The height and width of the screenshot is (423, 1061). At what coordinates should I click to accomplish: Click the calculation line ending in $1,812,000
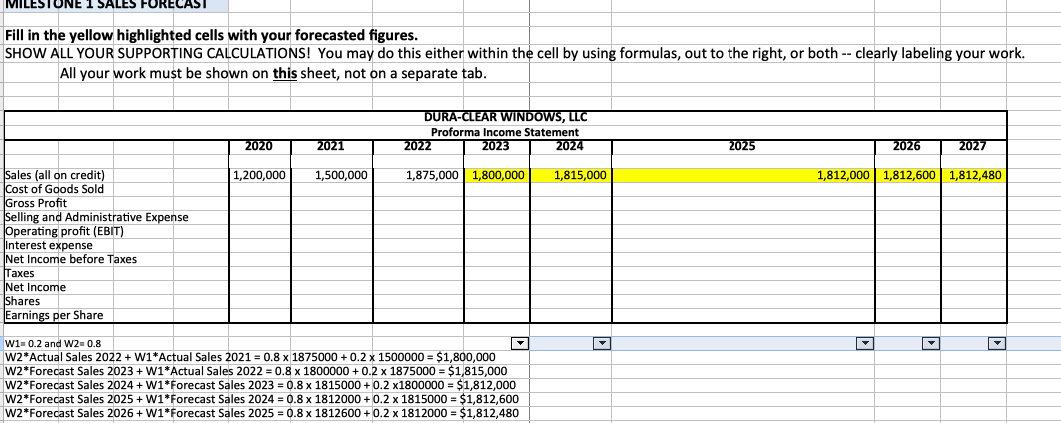(261, 386)
